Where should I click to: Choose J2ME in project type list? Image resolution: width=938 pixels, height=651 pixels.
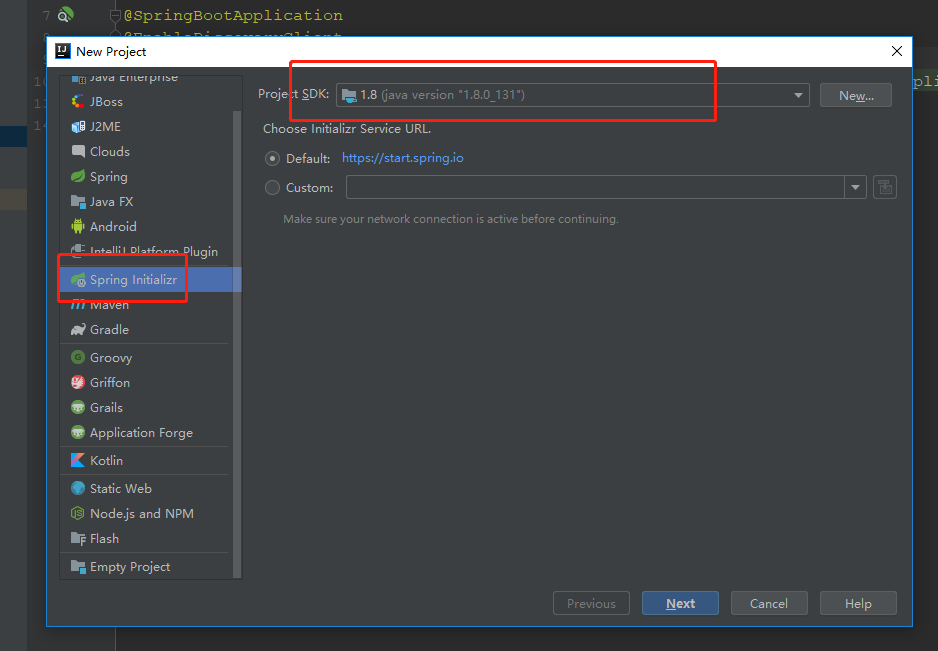tap(150, 127)
